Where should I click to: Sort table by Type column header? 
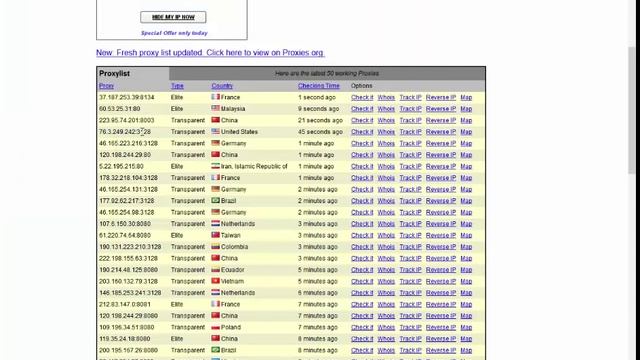click(x=177, y=86)
